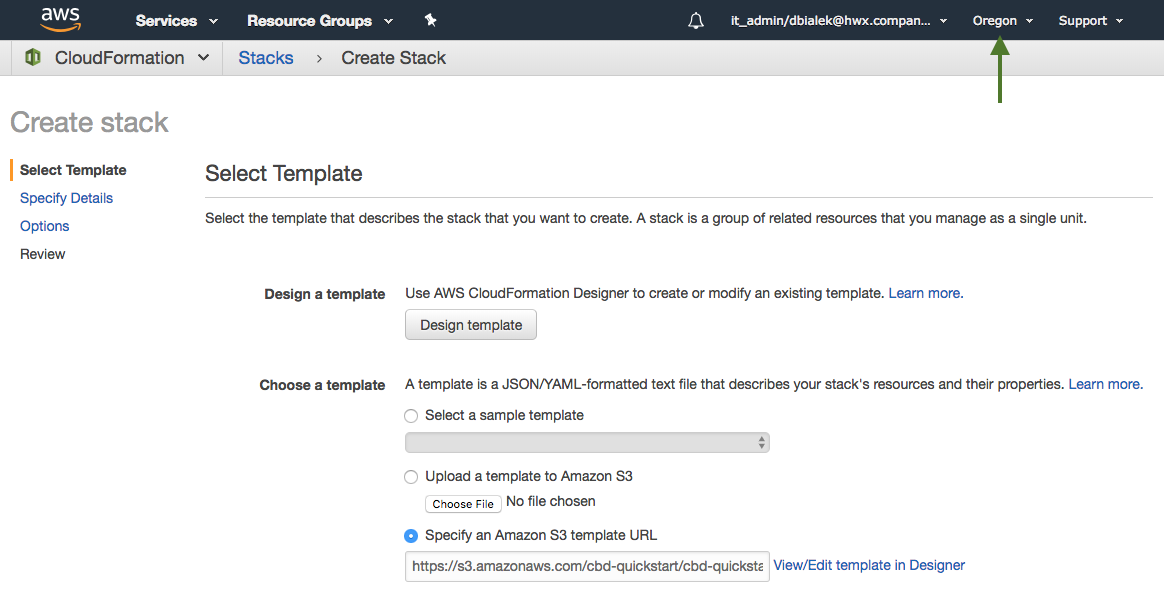Click the AWS logo home icon
Viewport: 1164px width, 604px height.
click(60, 19)
